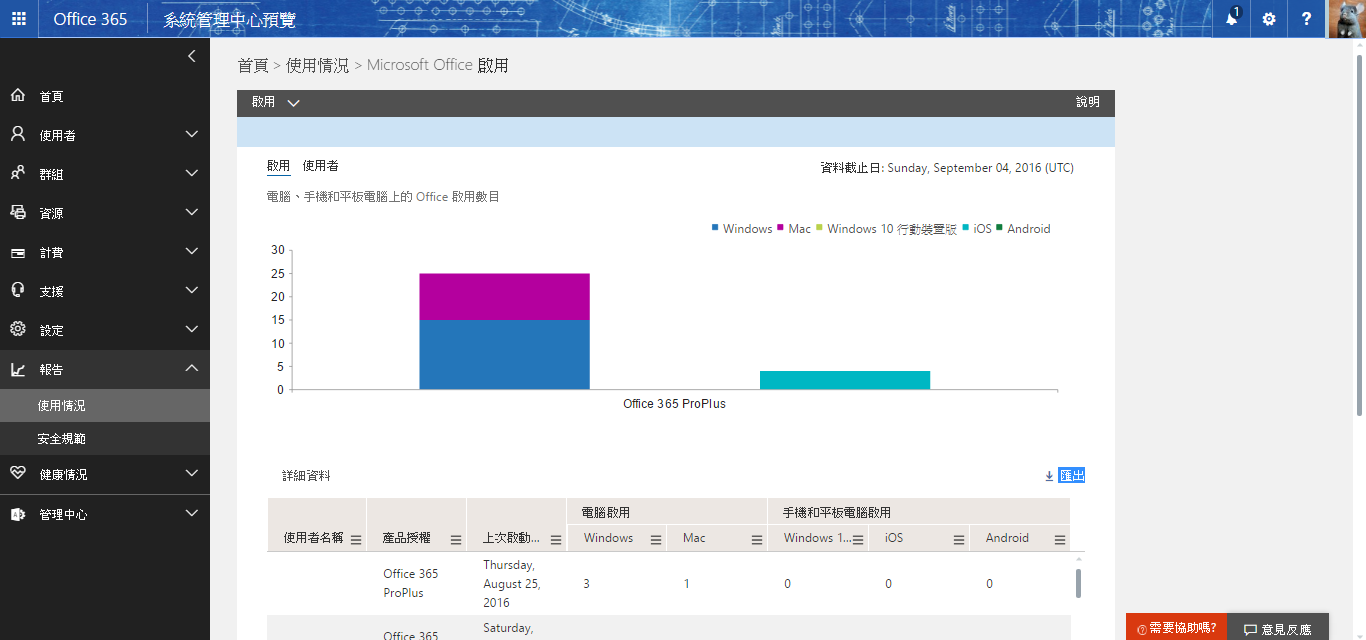
Task: Open the 上次啟動 column menu icon
Action: (556, 540)
